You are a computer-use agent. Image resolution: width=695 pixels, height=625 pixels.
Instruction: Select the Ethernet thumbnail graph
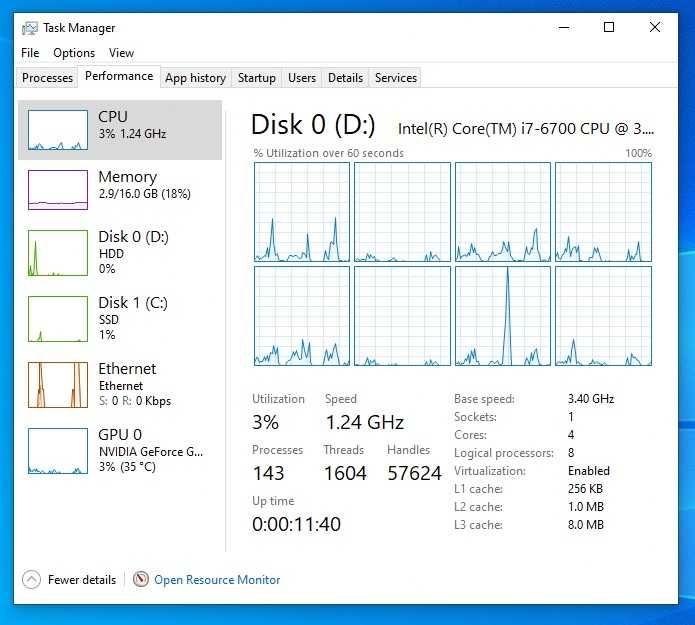(x=58, y=385)
